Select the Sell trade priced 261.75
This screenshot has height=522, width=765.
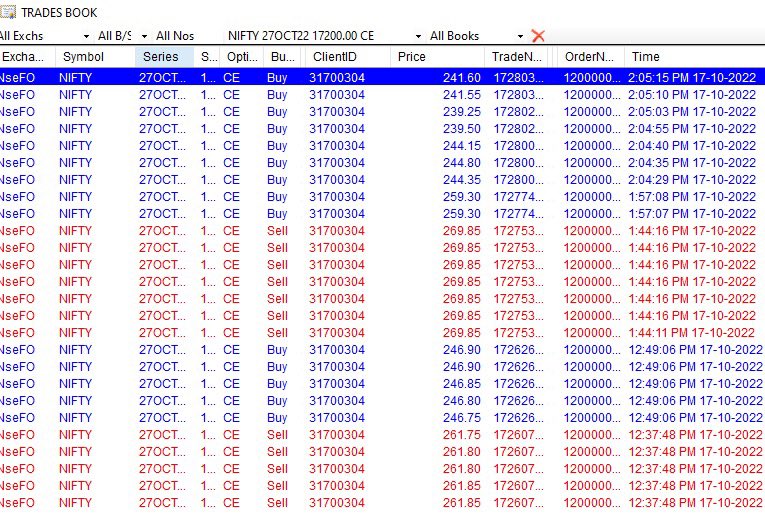(382, 435)
